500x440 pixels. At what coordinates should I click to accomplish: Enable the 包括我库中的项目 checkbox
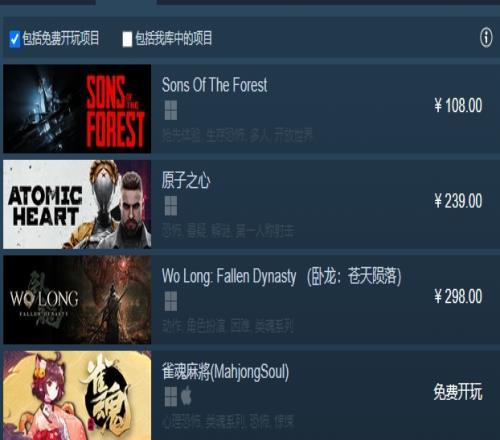[x=127, y=39]
